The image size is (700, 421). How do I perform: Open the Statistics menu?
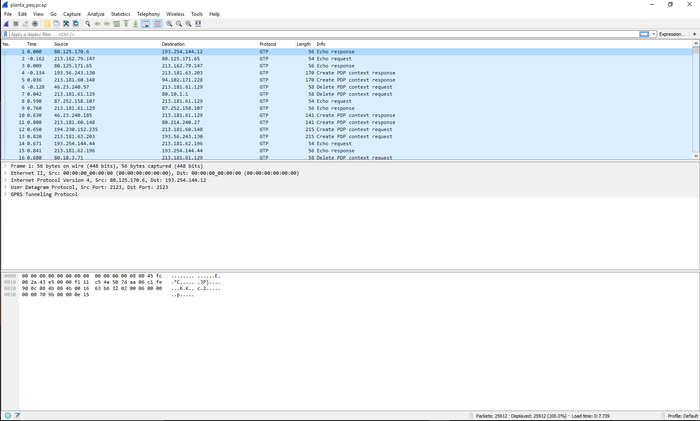point(120,14)
